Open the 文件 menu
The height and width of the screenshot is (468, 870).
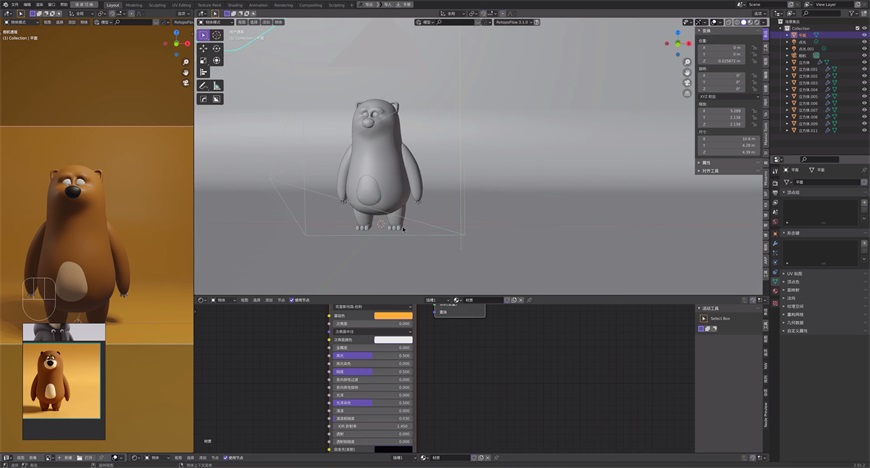(15, 4)
